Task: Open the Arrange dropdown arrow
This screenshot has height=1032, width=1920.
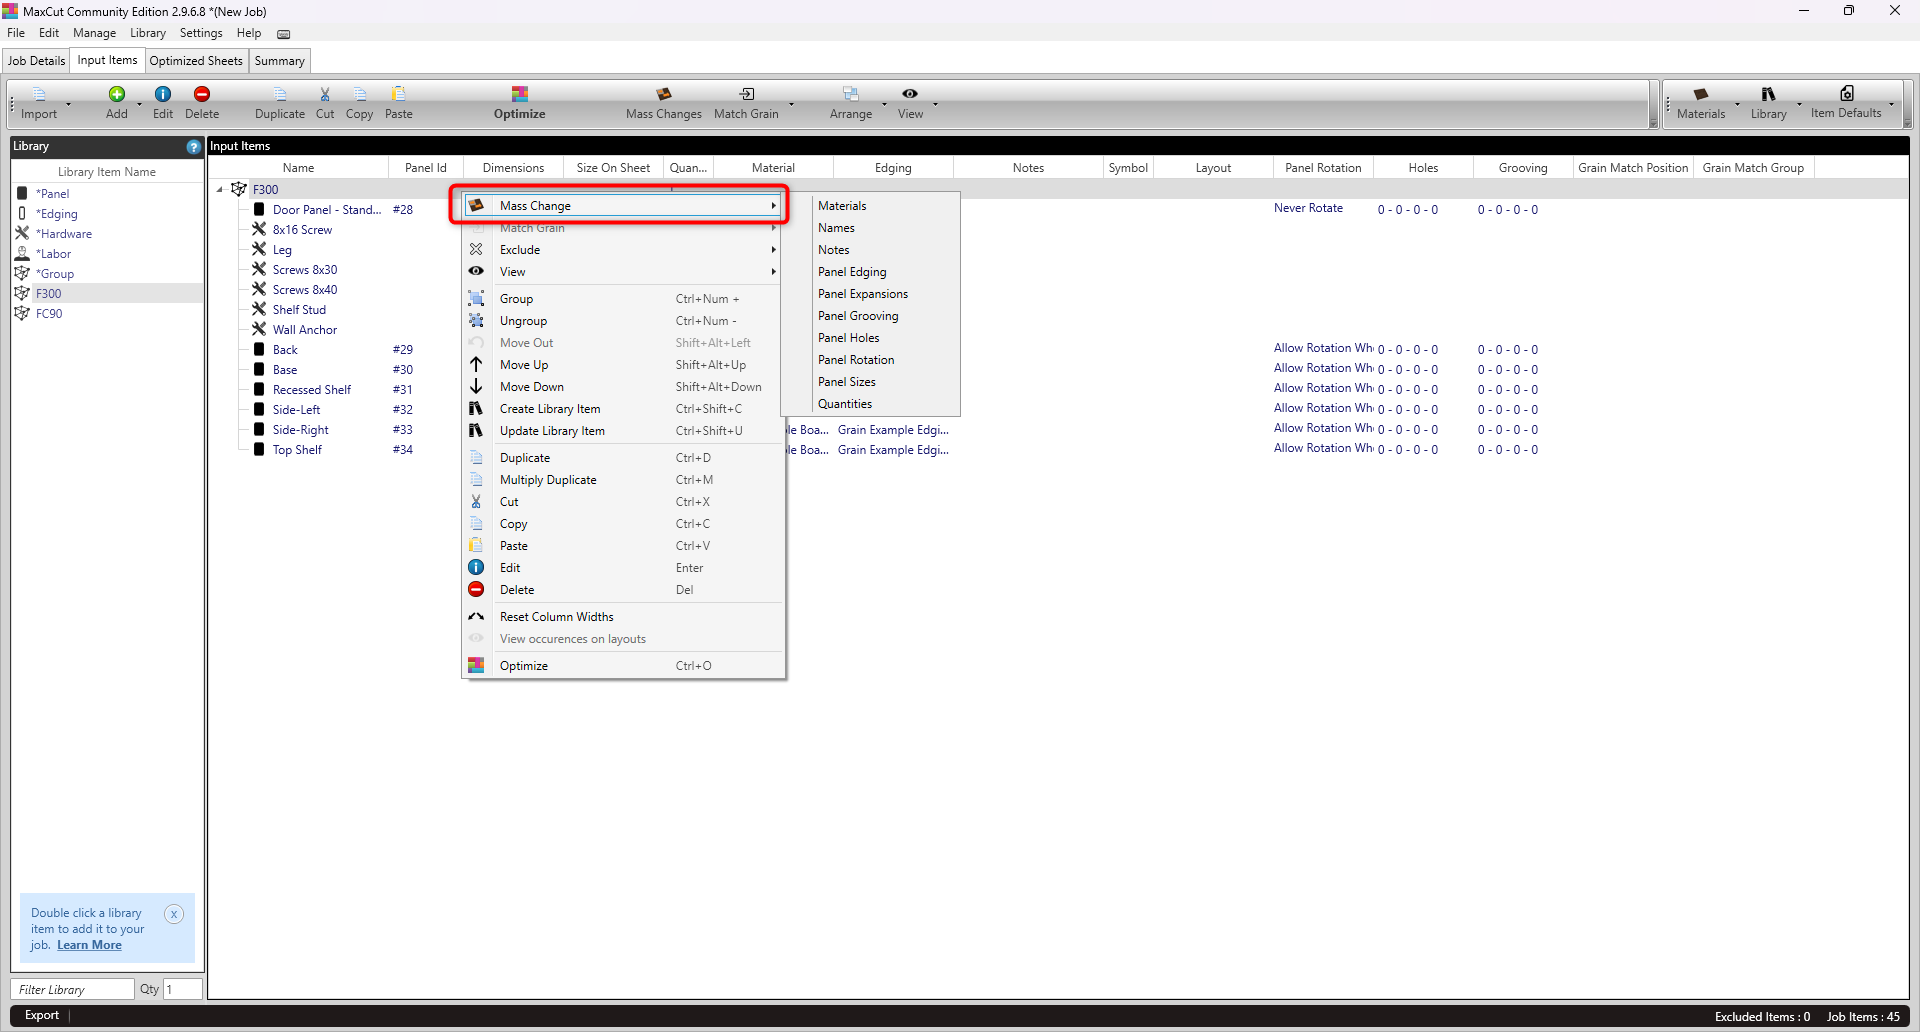Action: [884, 104]
